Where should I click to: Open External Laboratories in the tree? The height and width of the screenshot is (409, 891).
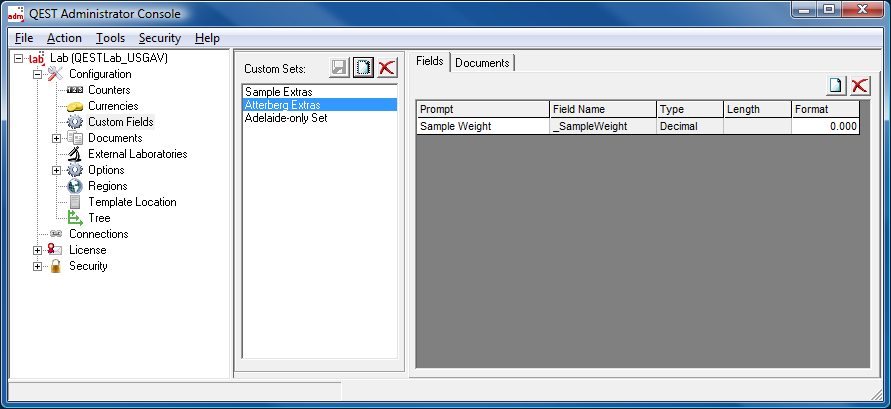pos(137,154)
